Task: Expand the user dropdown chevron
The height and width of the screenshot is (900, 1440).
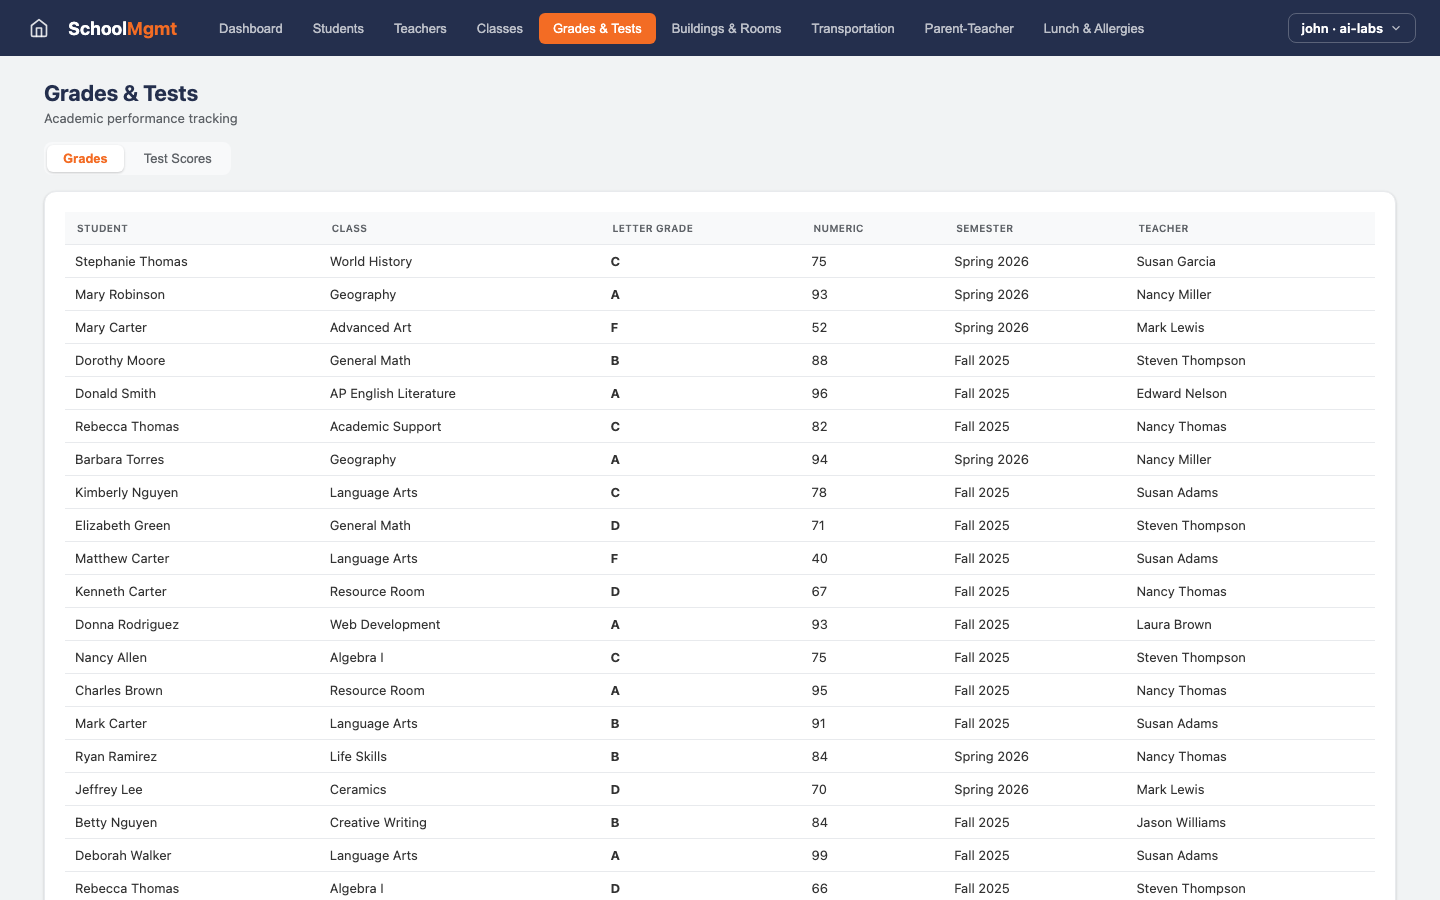Action: (1396, 29)
